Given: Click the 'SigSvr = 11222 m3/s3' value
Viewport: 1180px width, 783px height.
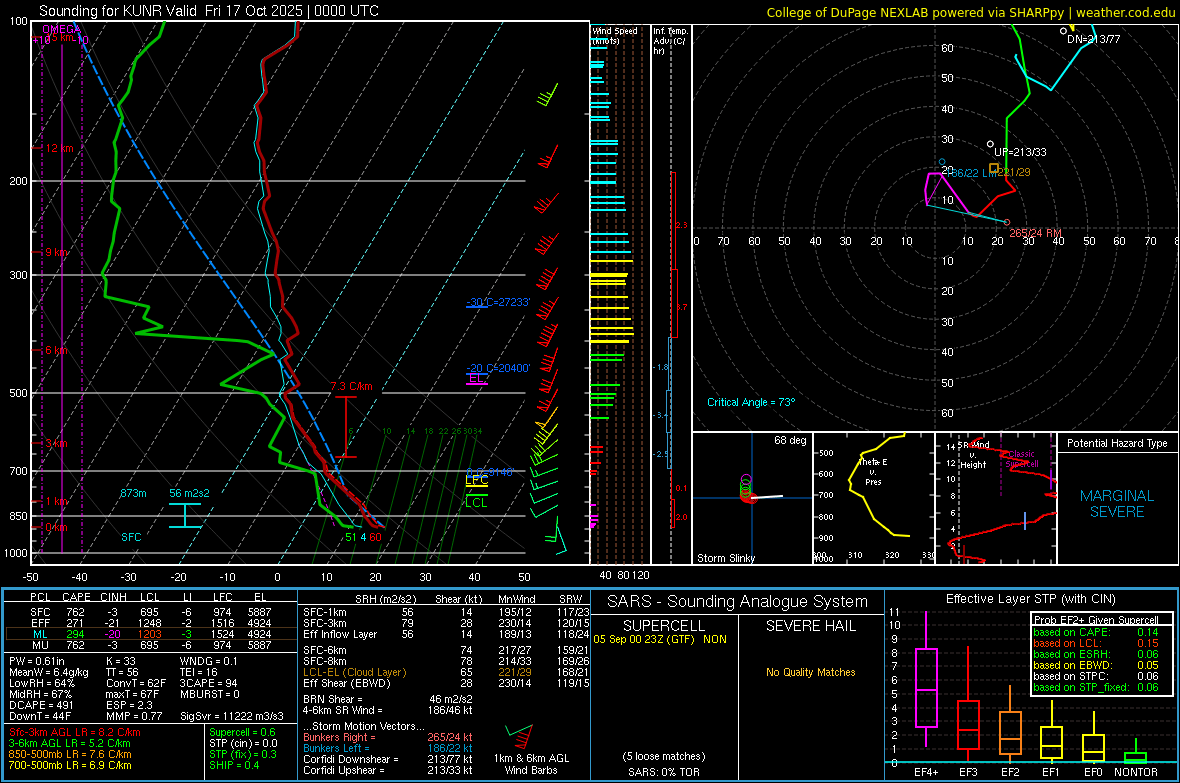Looking at the screenshot, I should coord(232,716).
